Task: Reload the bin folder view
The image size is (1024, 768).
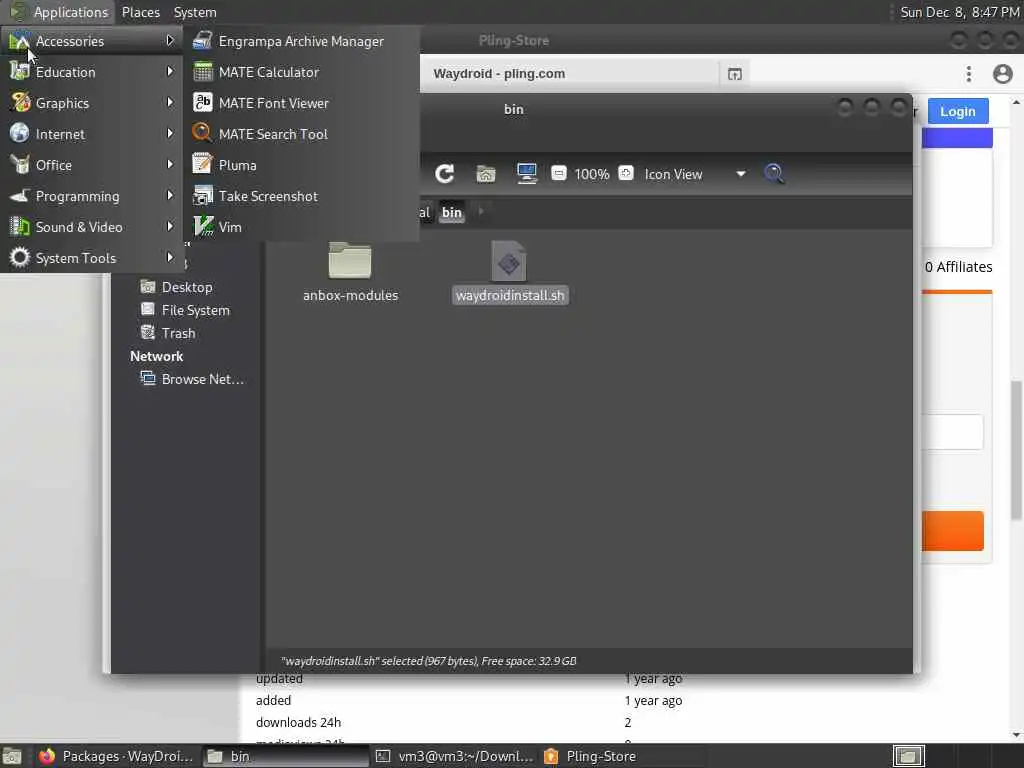Action: 445,174
